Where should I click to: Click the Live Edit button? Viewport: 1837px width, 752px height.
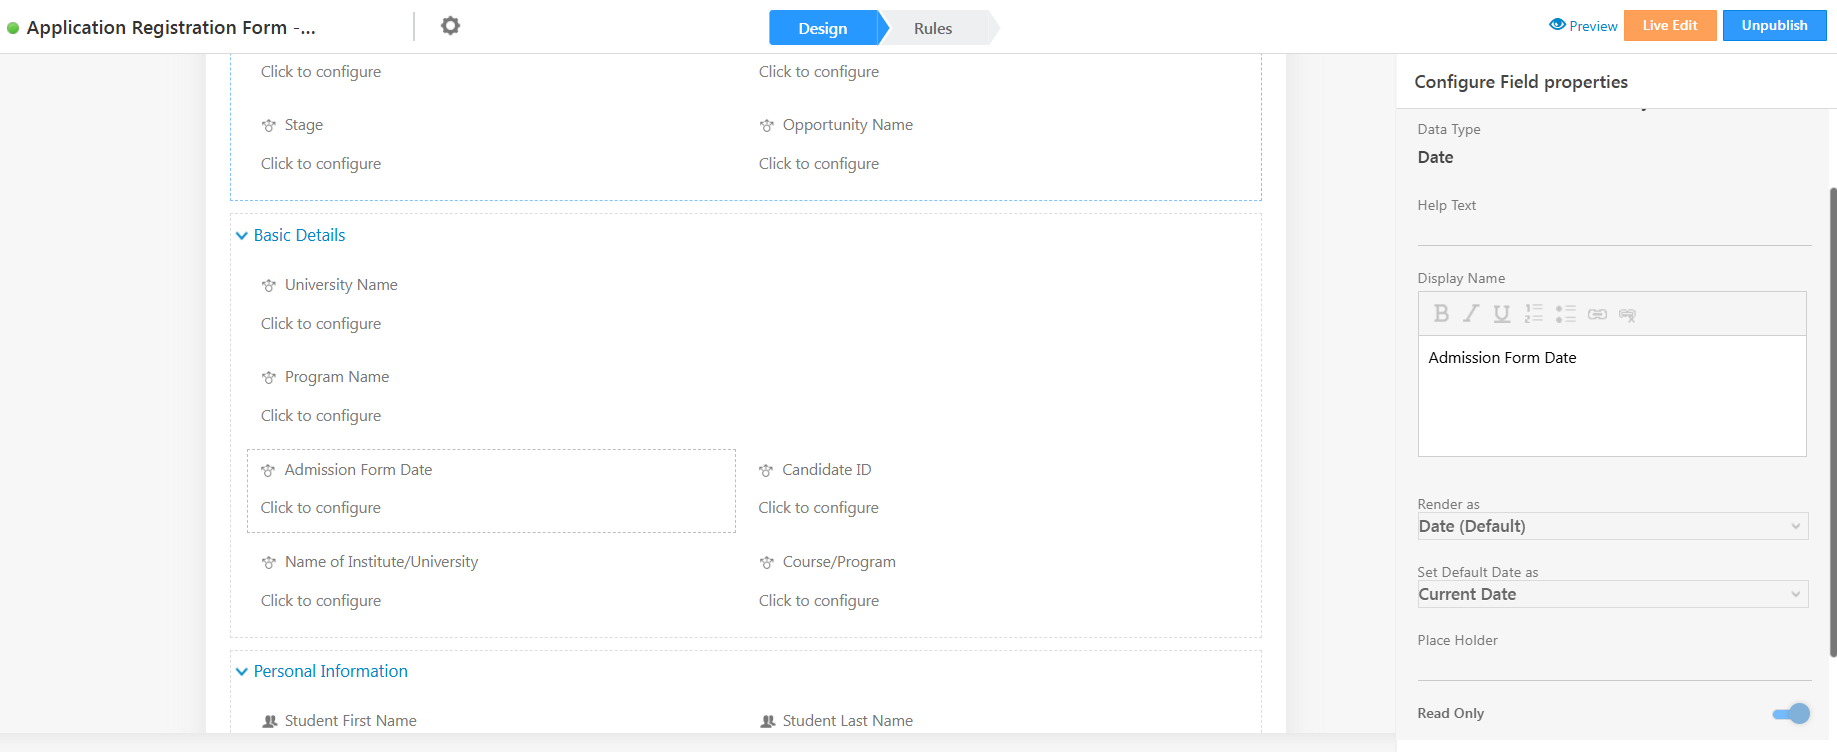(1669, 26)
